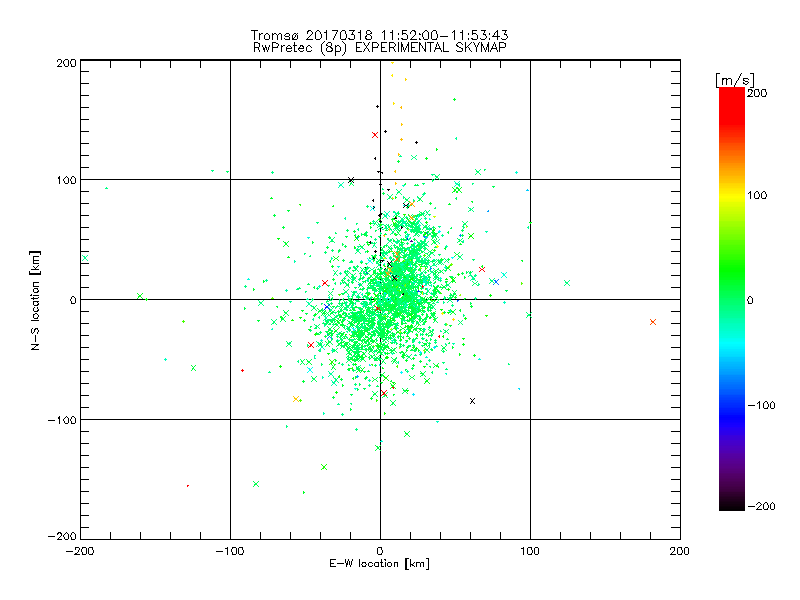The image size is (800, 600).
Task: Click the isolated black cross in the lower-right quadrant
Action: click(472, 401)
